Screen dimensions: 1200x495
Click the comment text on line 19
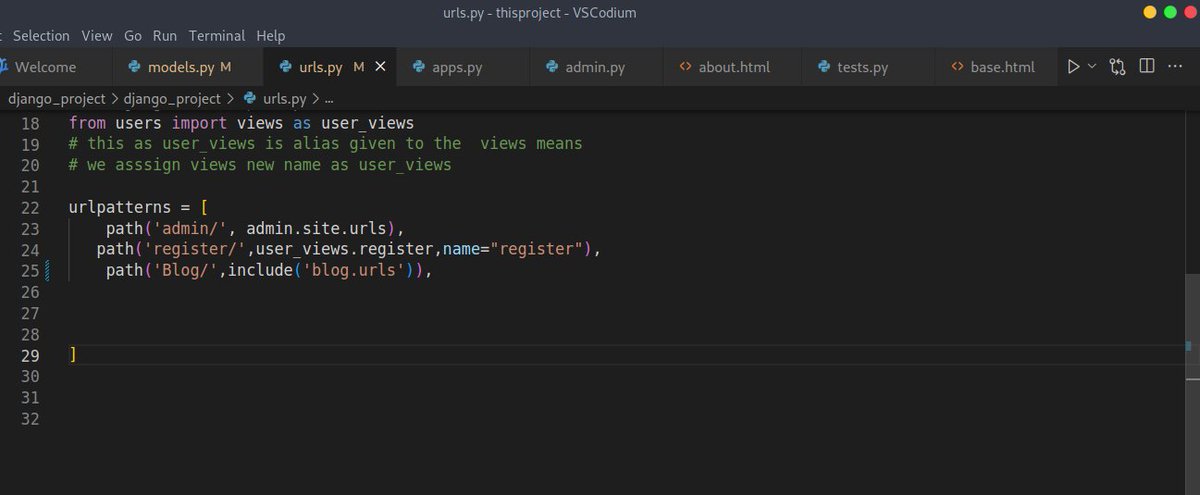(x=326, y=144)
